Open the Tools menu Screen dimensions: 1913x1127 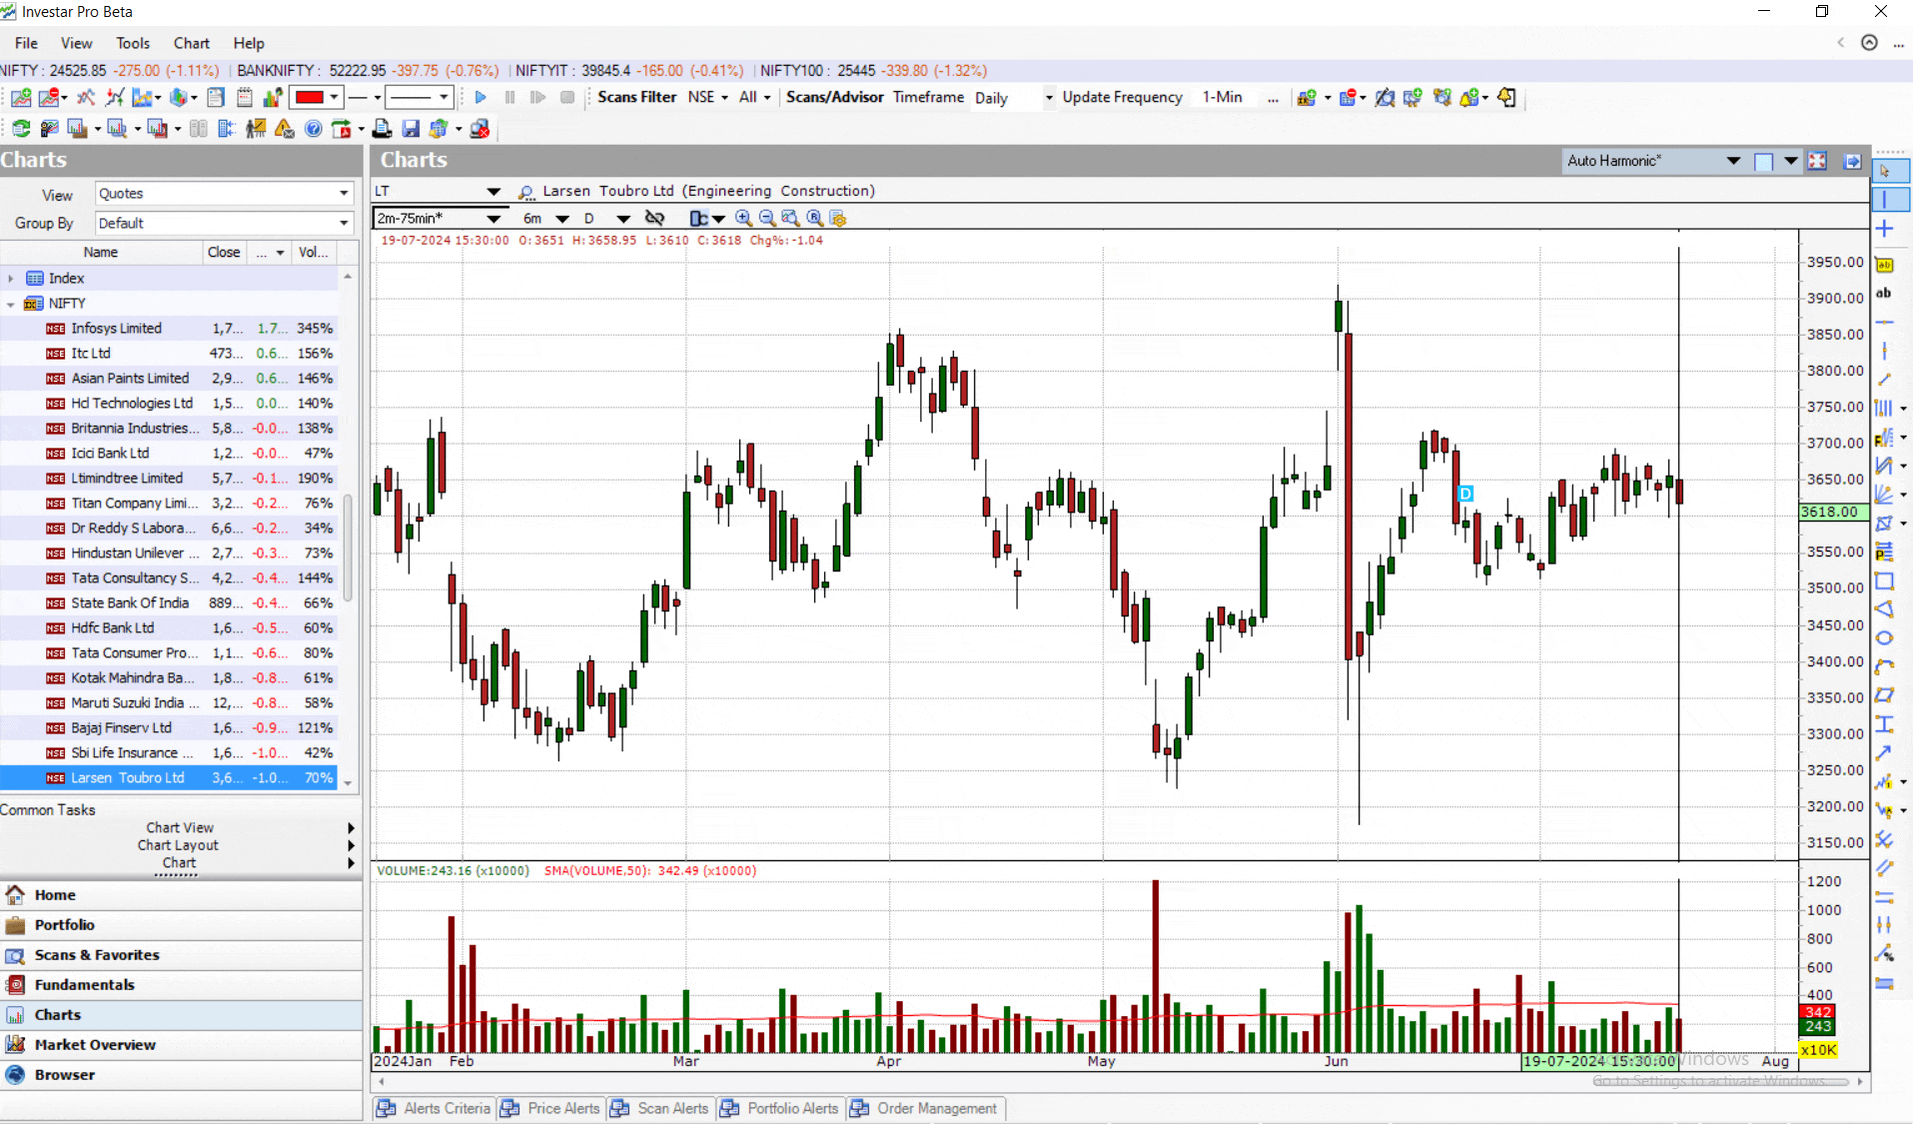click(132, 43)
